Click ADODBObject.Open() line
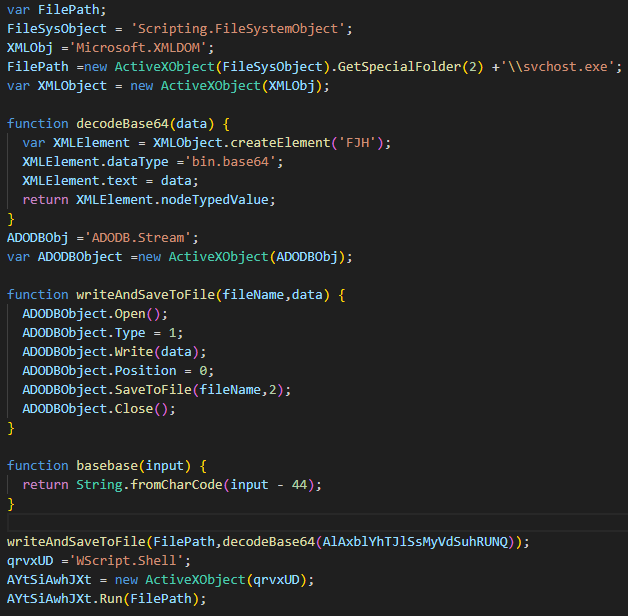628x616 pixels. pyautogui.click(x=95, y=314)
